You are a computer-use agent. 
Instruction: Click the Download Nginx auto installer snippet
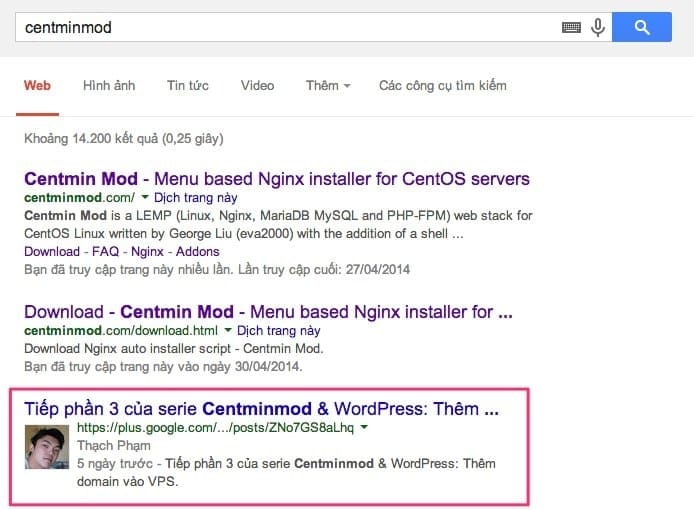click(174, 348)
